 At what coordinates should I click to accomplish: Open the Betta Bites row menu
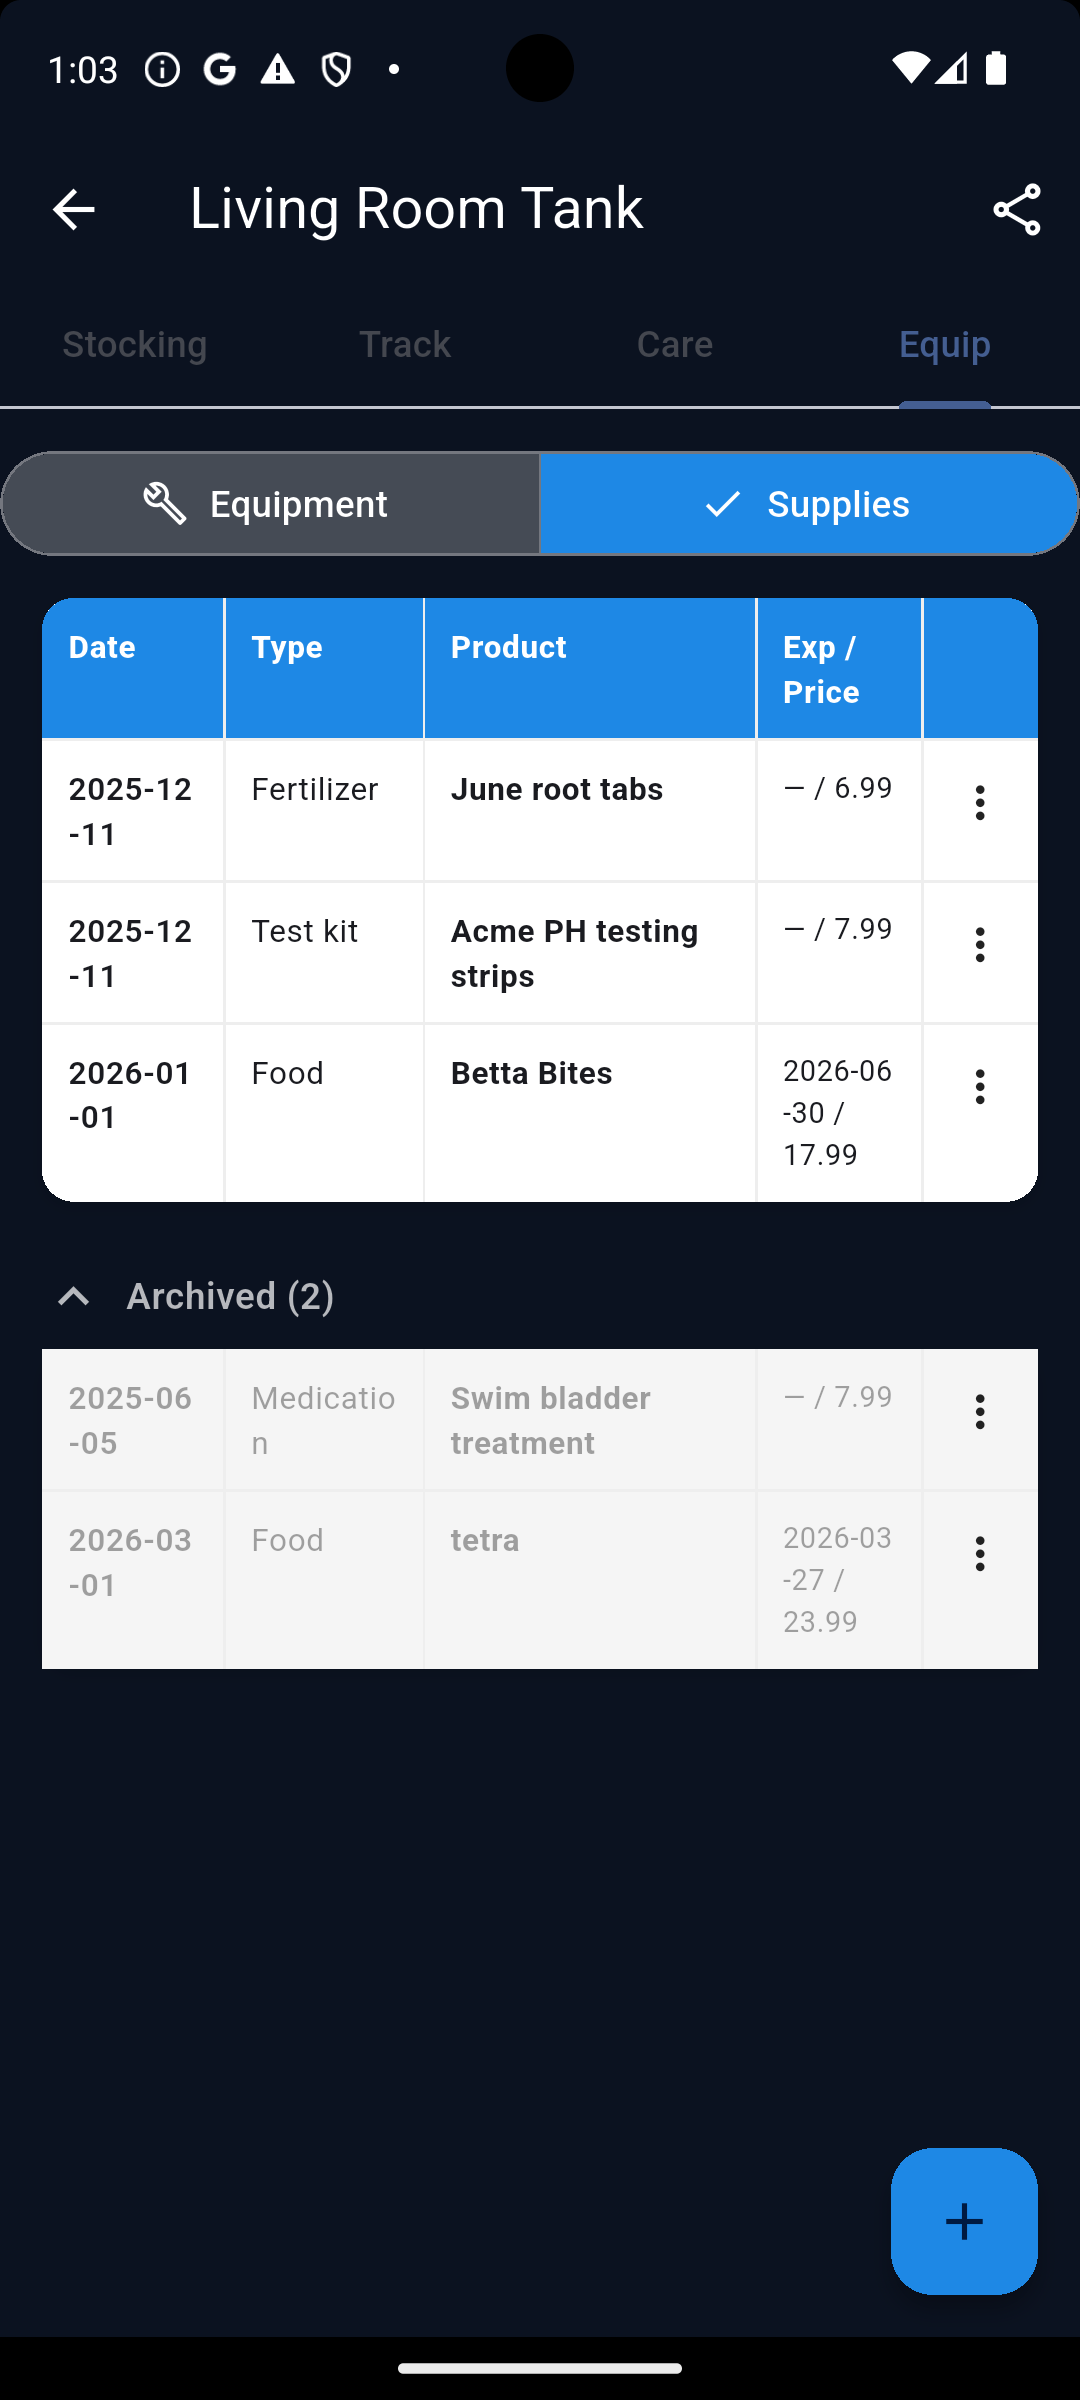click(x=980, y=1087)
